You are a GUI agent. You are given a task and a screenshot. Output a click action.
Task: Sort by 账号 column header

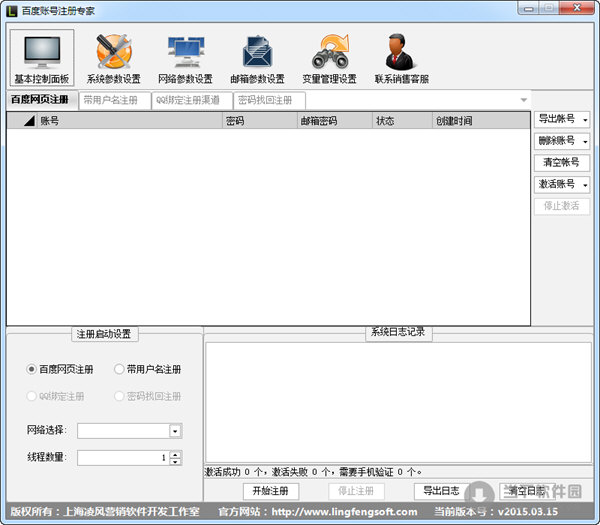coord(130,121)
